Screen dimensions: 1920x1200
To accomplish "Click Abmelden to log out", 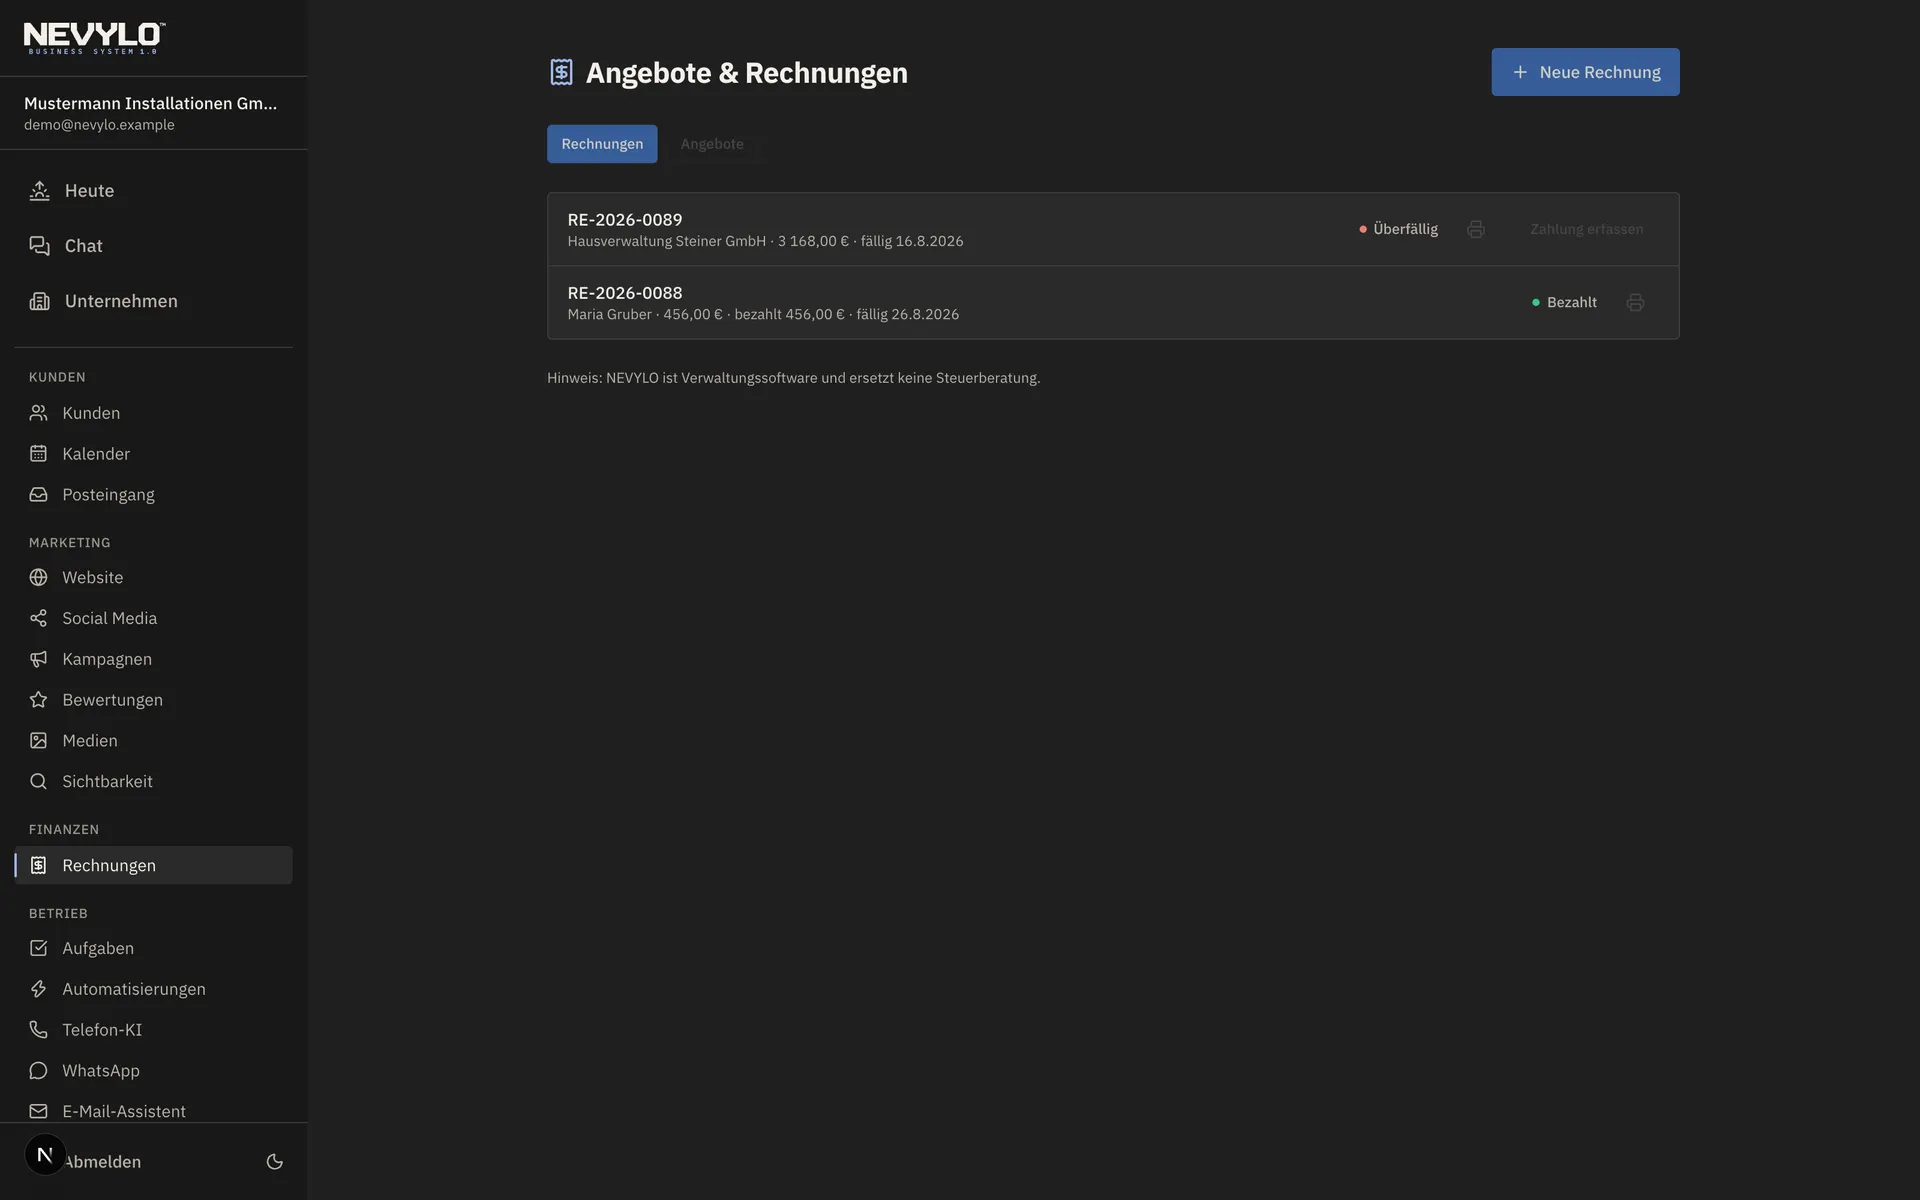I will coord(103,1162).
